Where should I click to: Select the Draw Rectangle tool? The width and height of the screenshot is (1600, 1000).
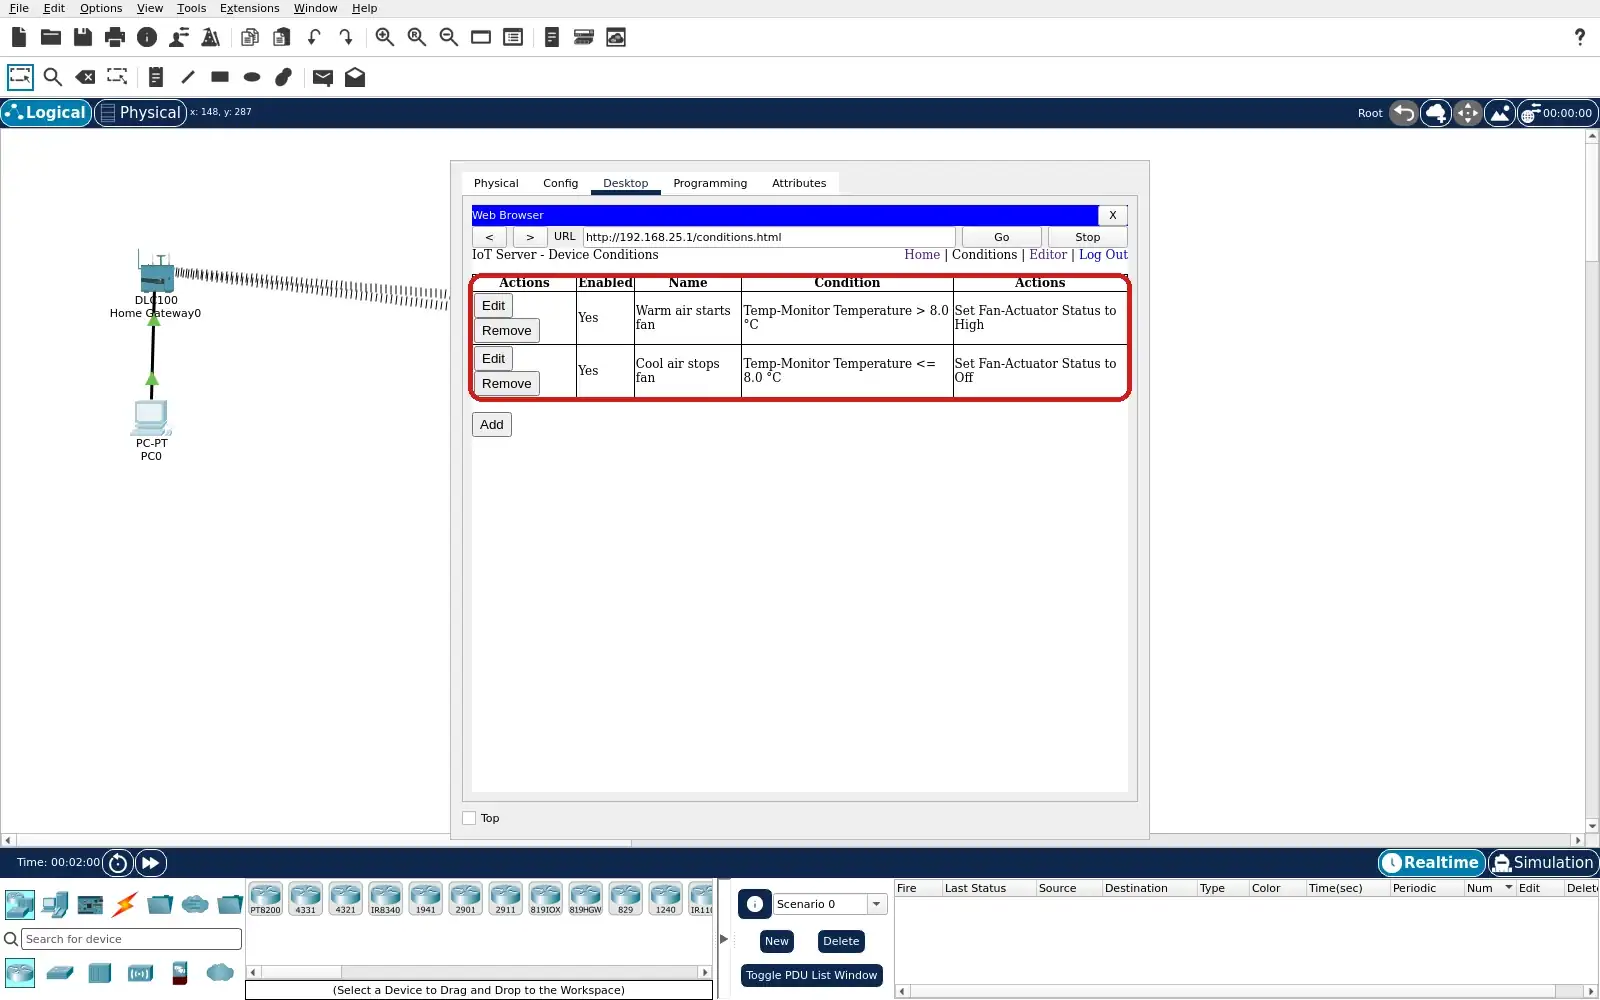[x=220, y=77]
